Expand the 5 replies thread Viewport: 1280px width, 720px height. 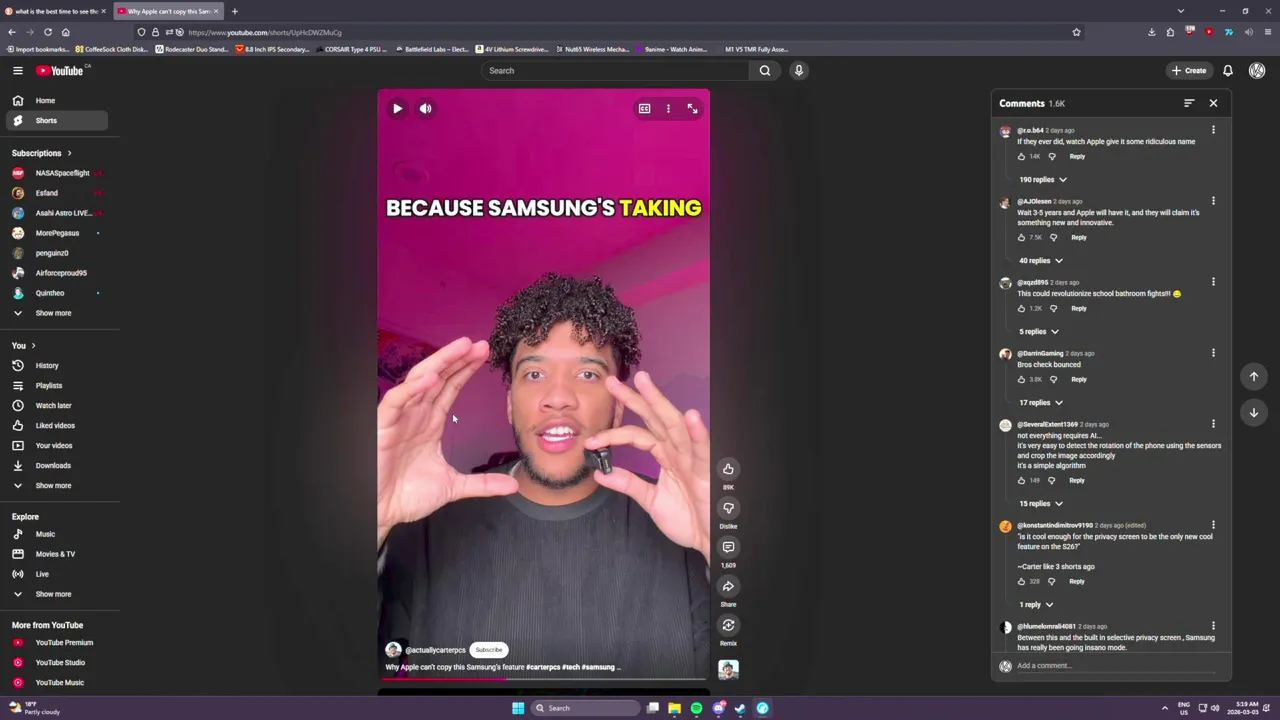(x=1039, y=332)
